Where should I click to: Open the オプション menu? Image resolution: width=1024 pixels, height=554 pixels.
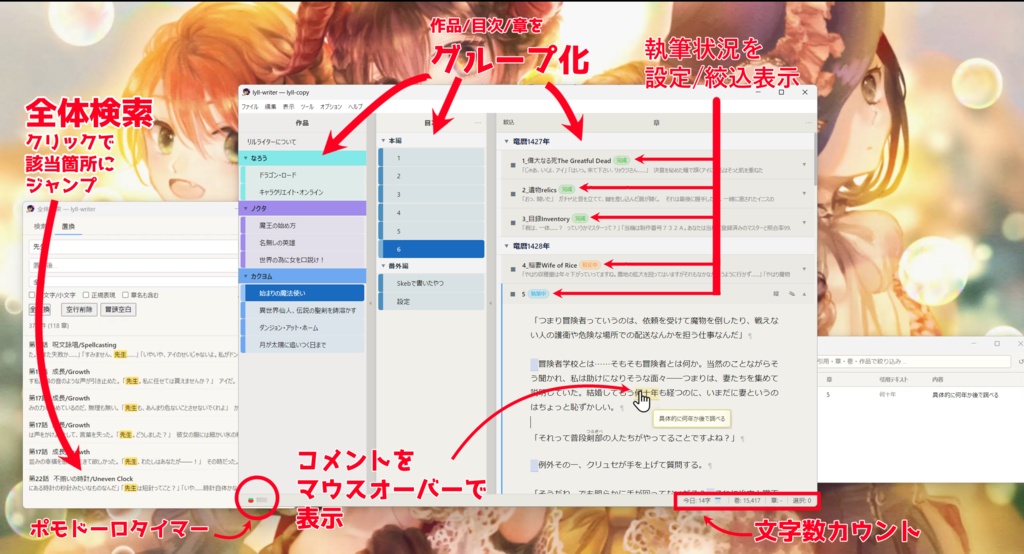pos(331,106)
